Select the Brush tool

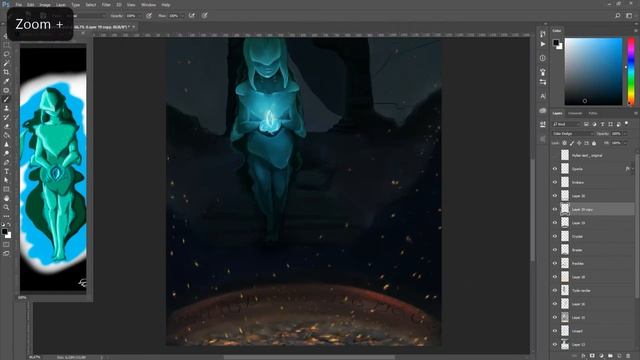(x=6, y=99)
